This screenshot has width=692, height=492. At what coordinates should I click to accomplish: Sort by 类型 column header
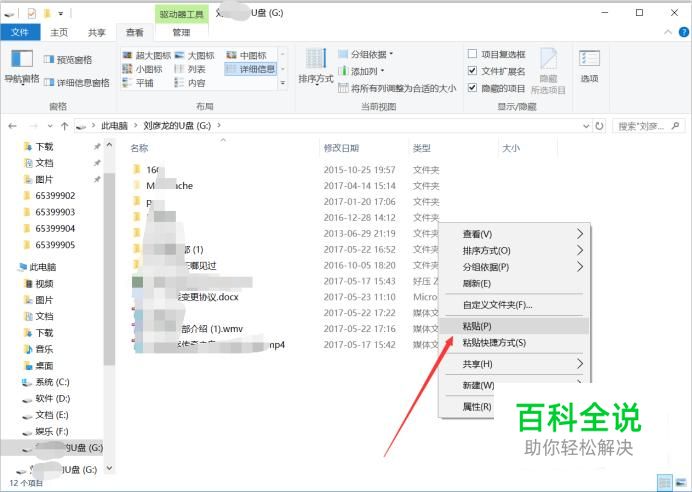pos(421,148)
